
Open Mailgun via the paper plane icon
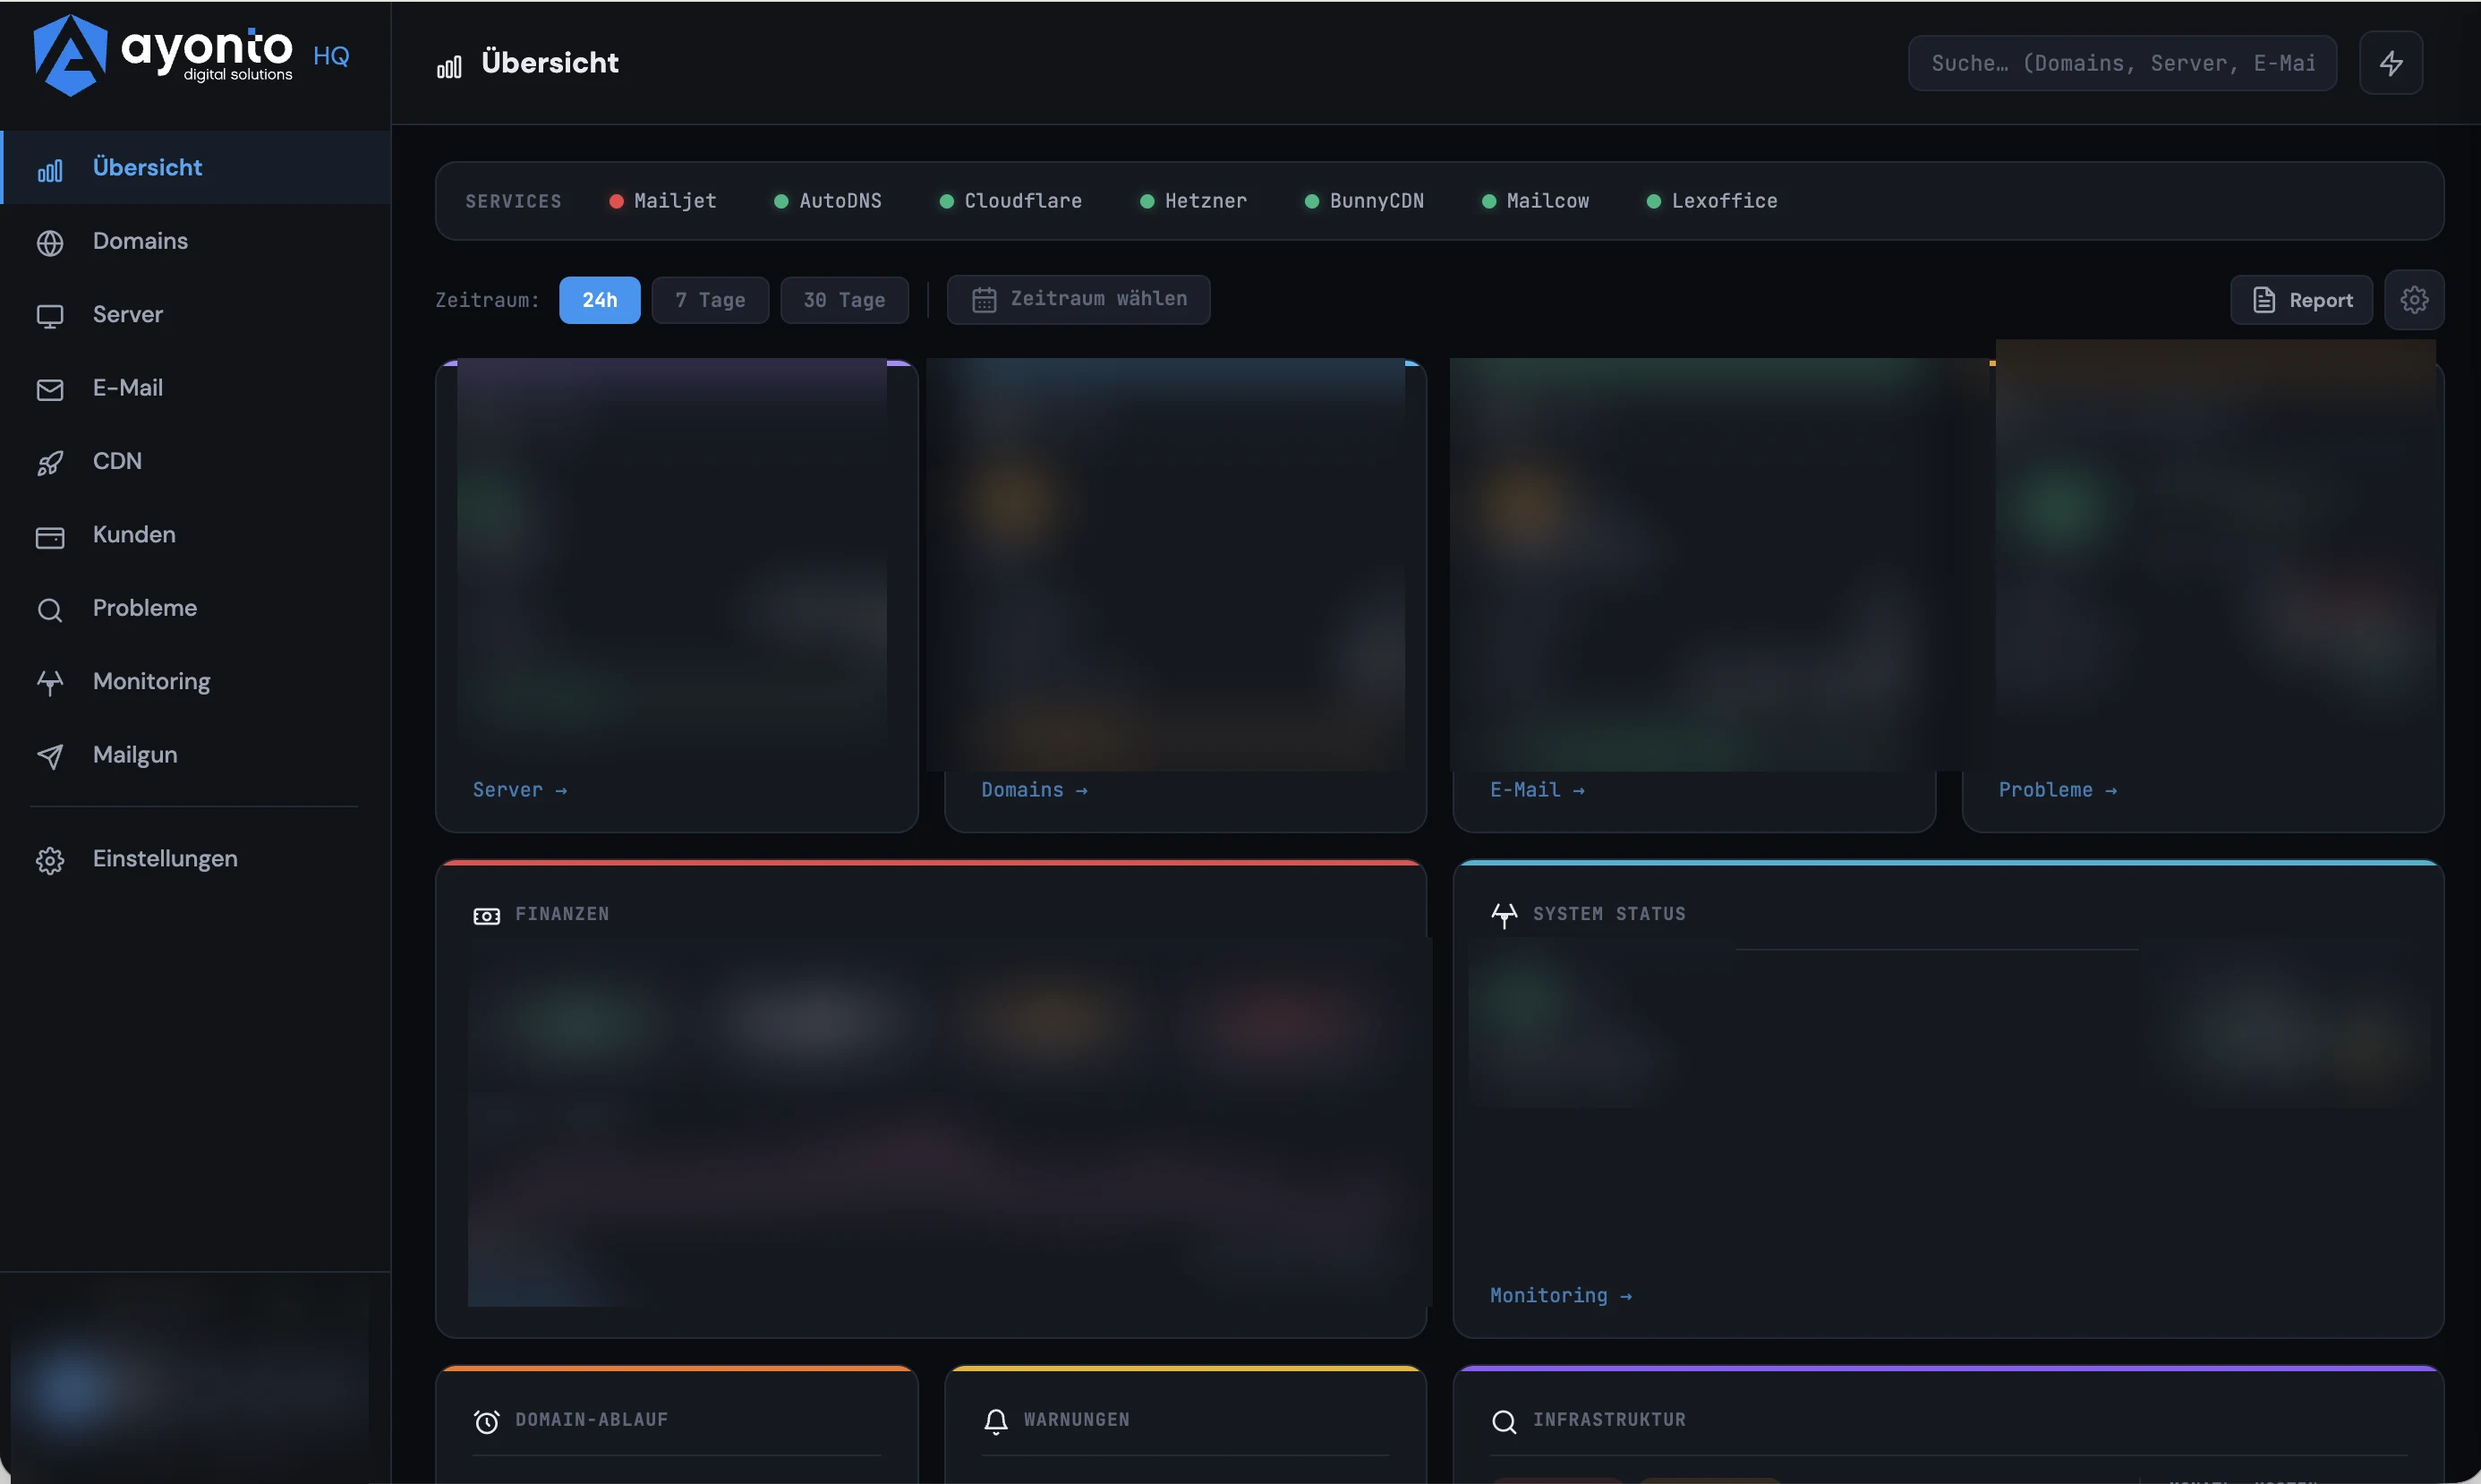pyautogui.click(x=50, y=755)
